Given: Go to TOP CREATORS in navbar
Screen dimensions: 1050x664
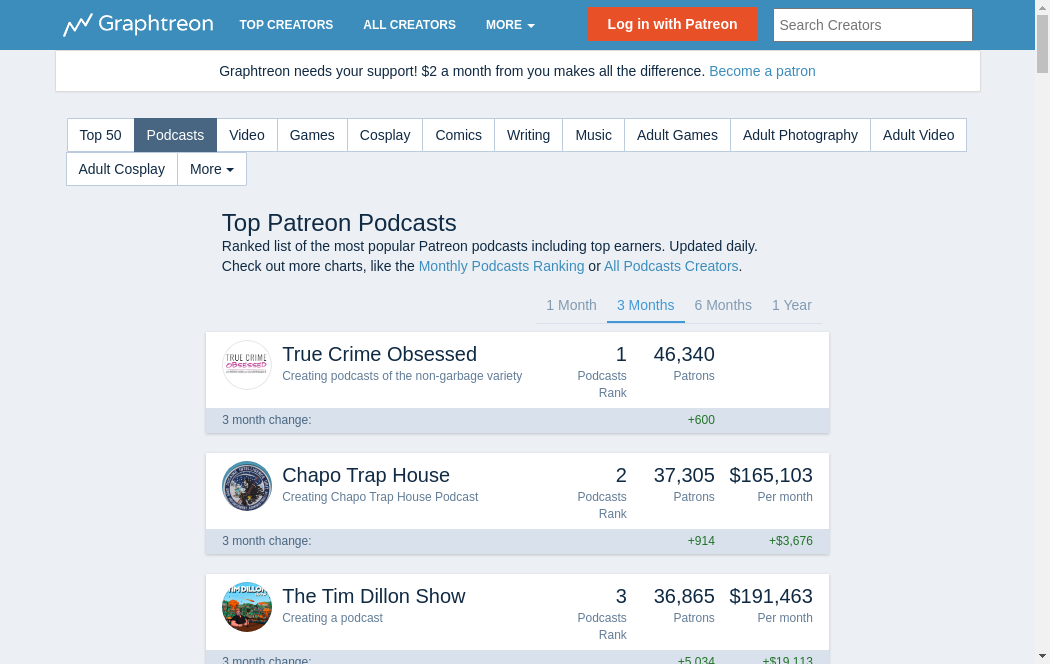Looking at the screenshot, I should pyautogui.click(x=286, y=25).
